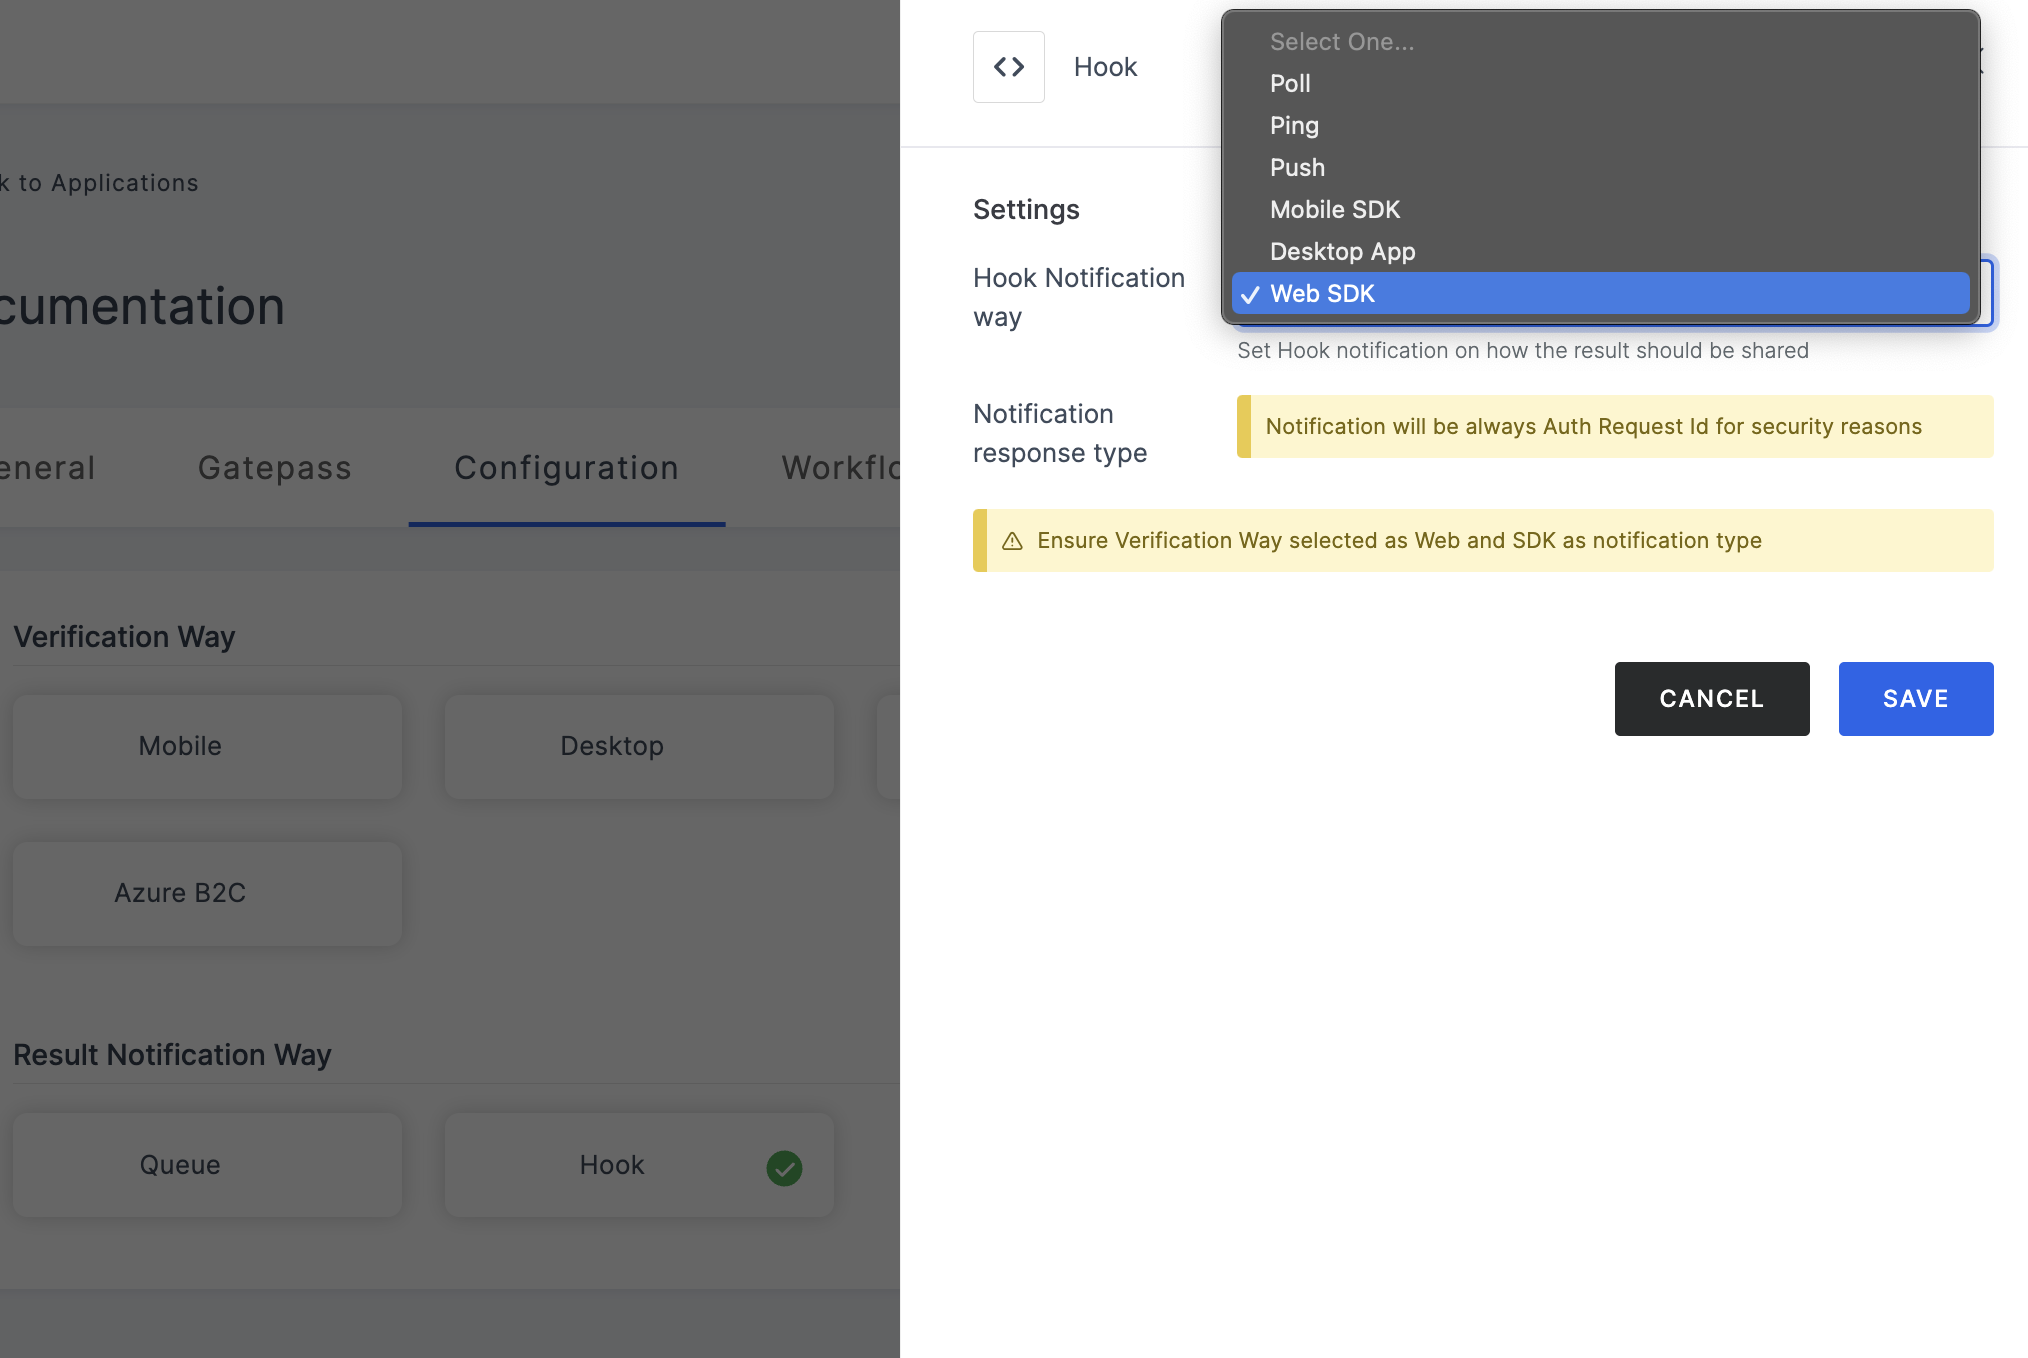
Task: Switch to the Gatepass tab
Action: coord(276,467)
